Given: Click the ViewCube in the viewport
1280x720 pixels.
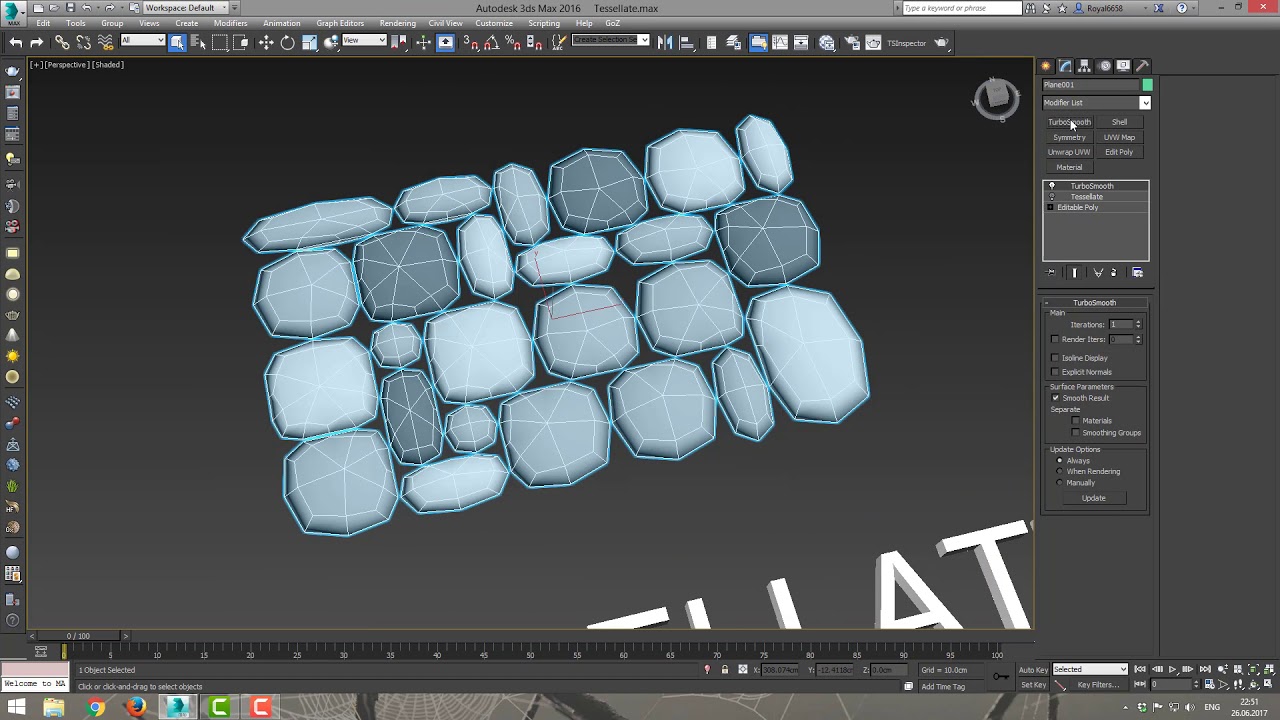Looking at the screenshot, I should coord(996,97).
